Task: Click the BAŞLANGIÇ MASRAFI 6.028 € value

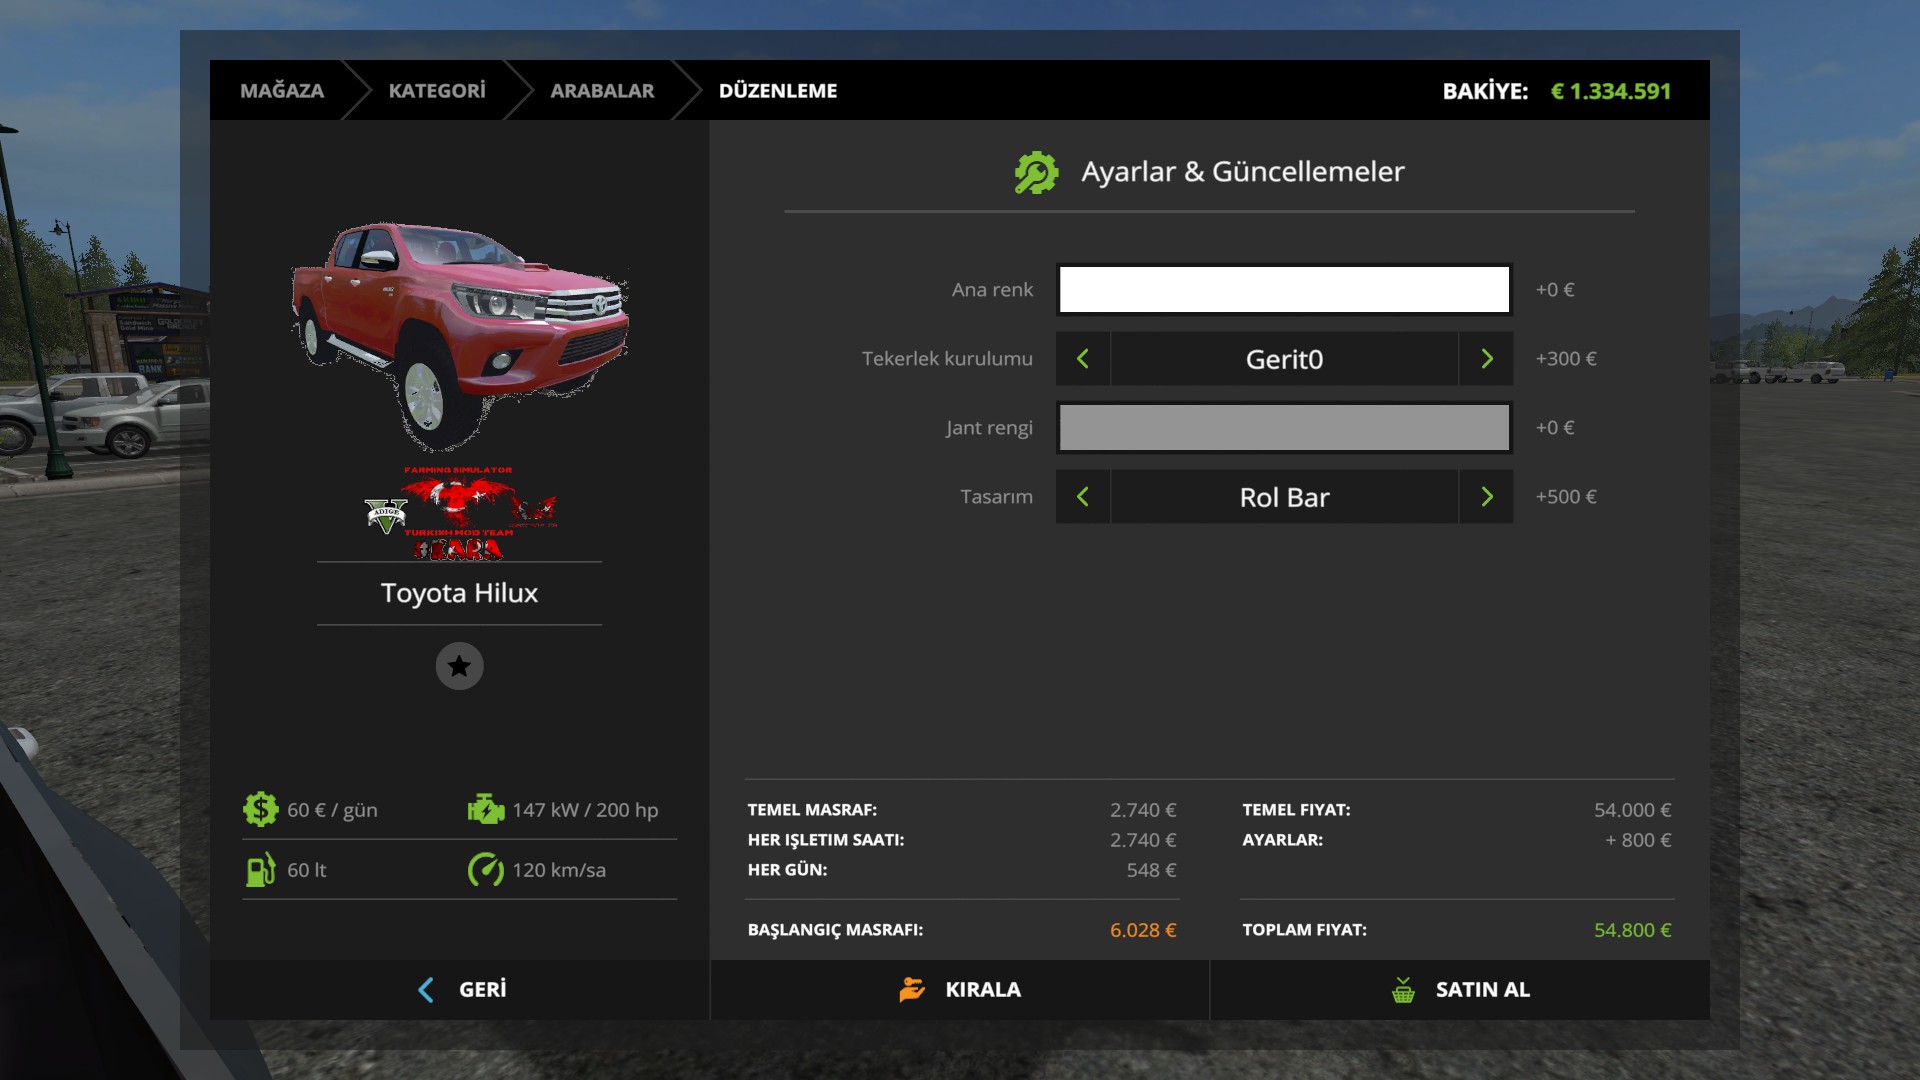Action: [x=1143, y=930]
